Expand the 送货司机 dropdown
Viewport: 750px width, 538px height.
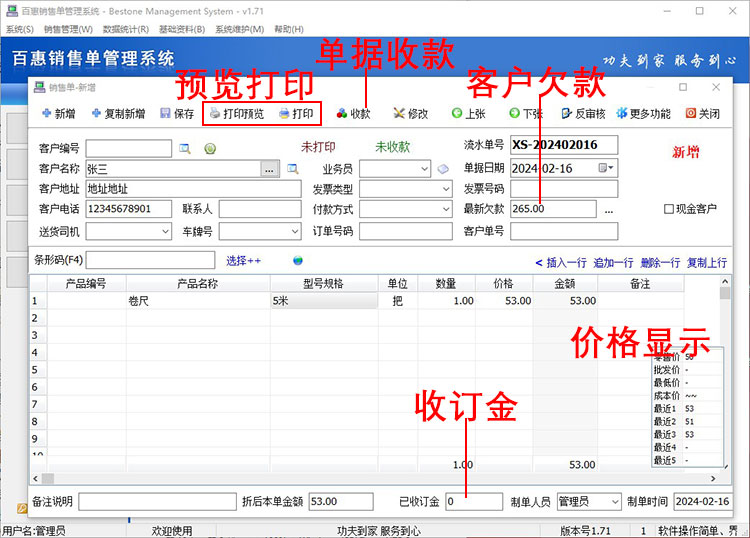pyautogui.click(x=165, y=231)
